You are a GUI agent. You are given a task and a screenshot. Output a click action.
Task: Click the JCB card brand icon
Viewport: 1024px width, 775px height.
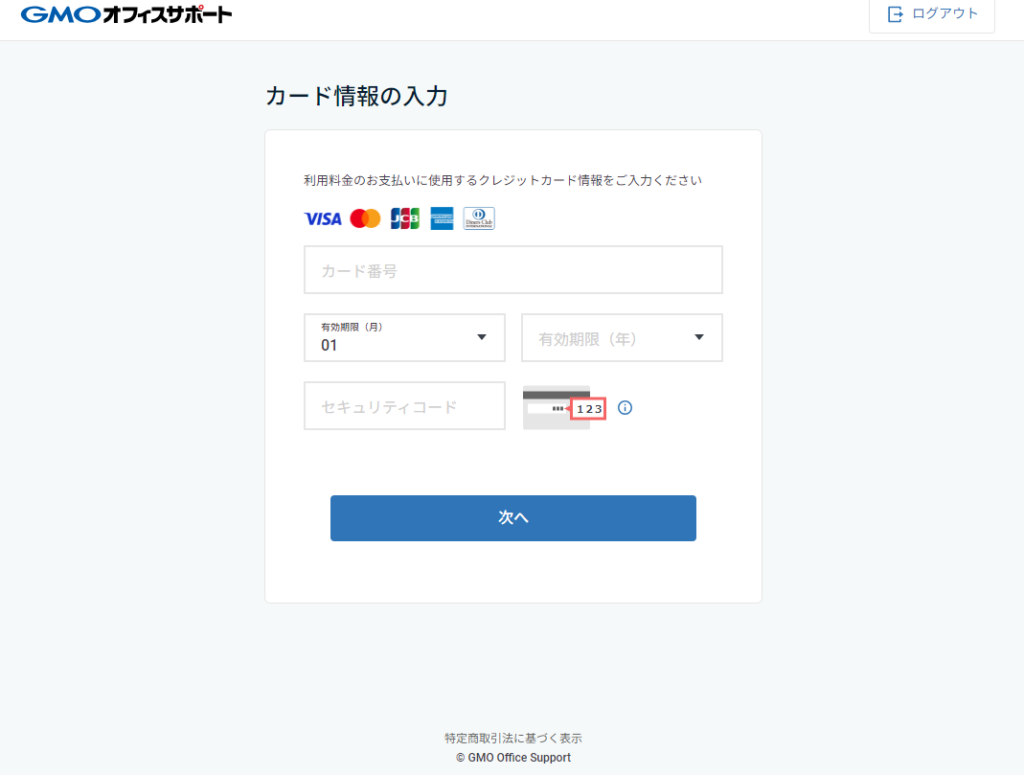coord(405,219)
